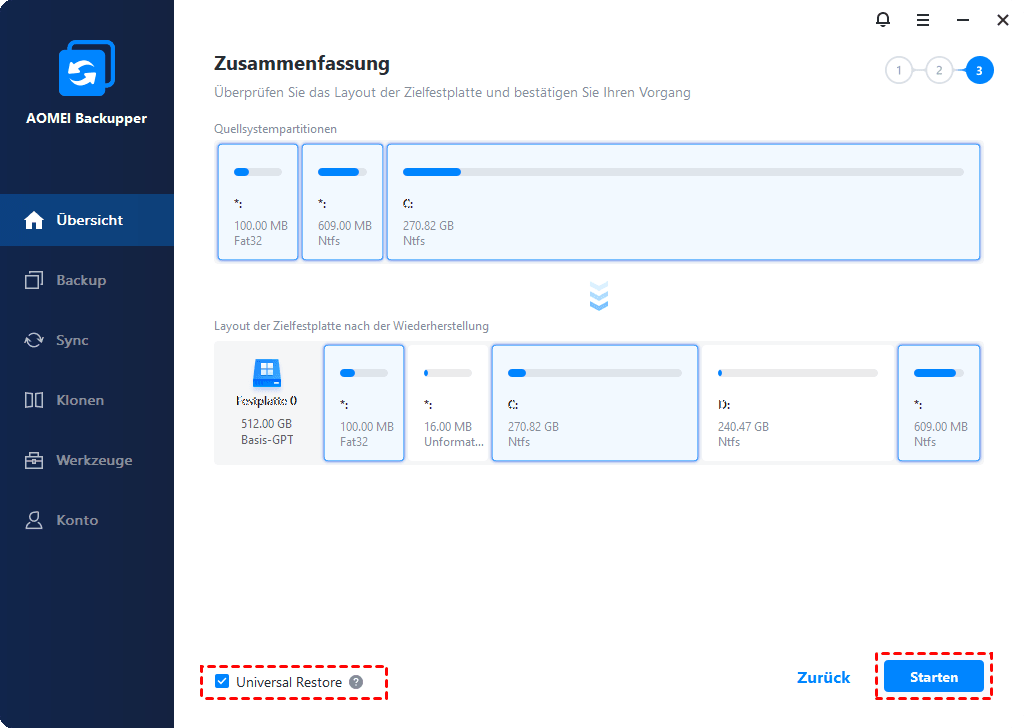Click the target C: partition usage bar
This screenshot has width=1024, height=728.
point(595,373)
